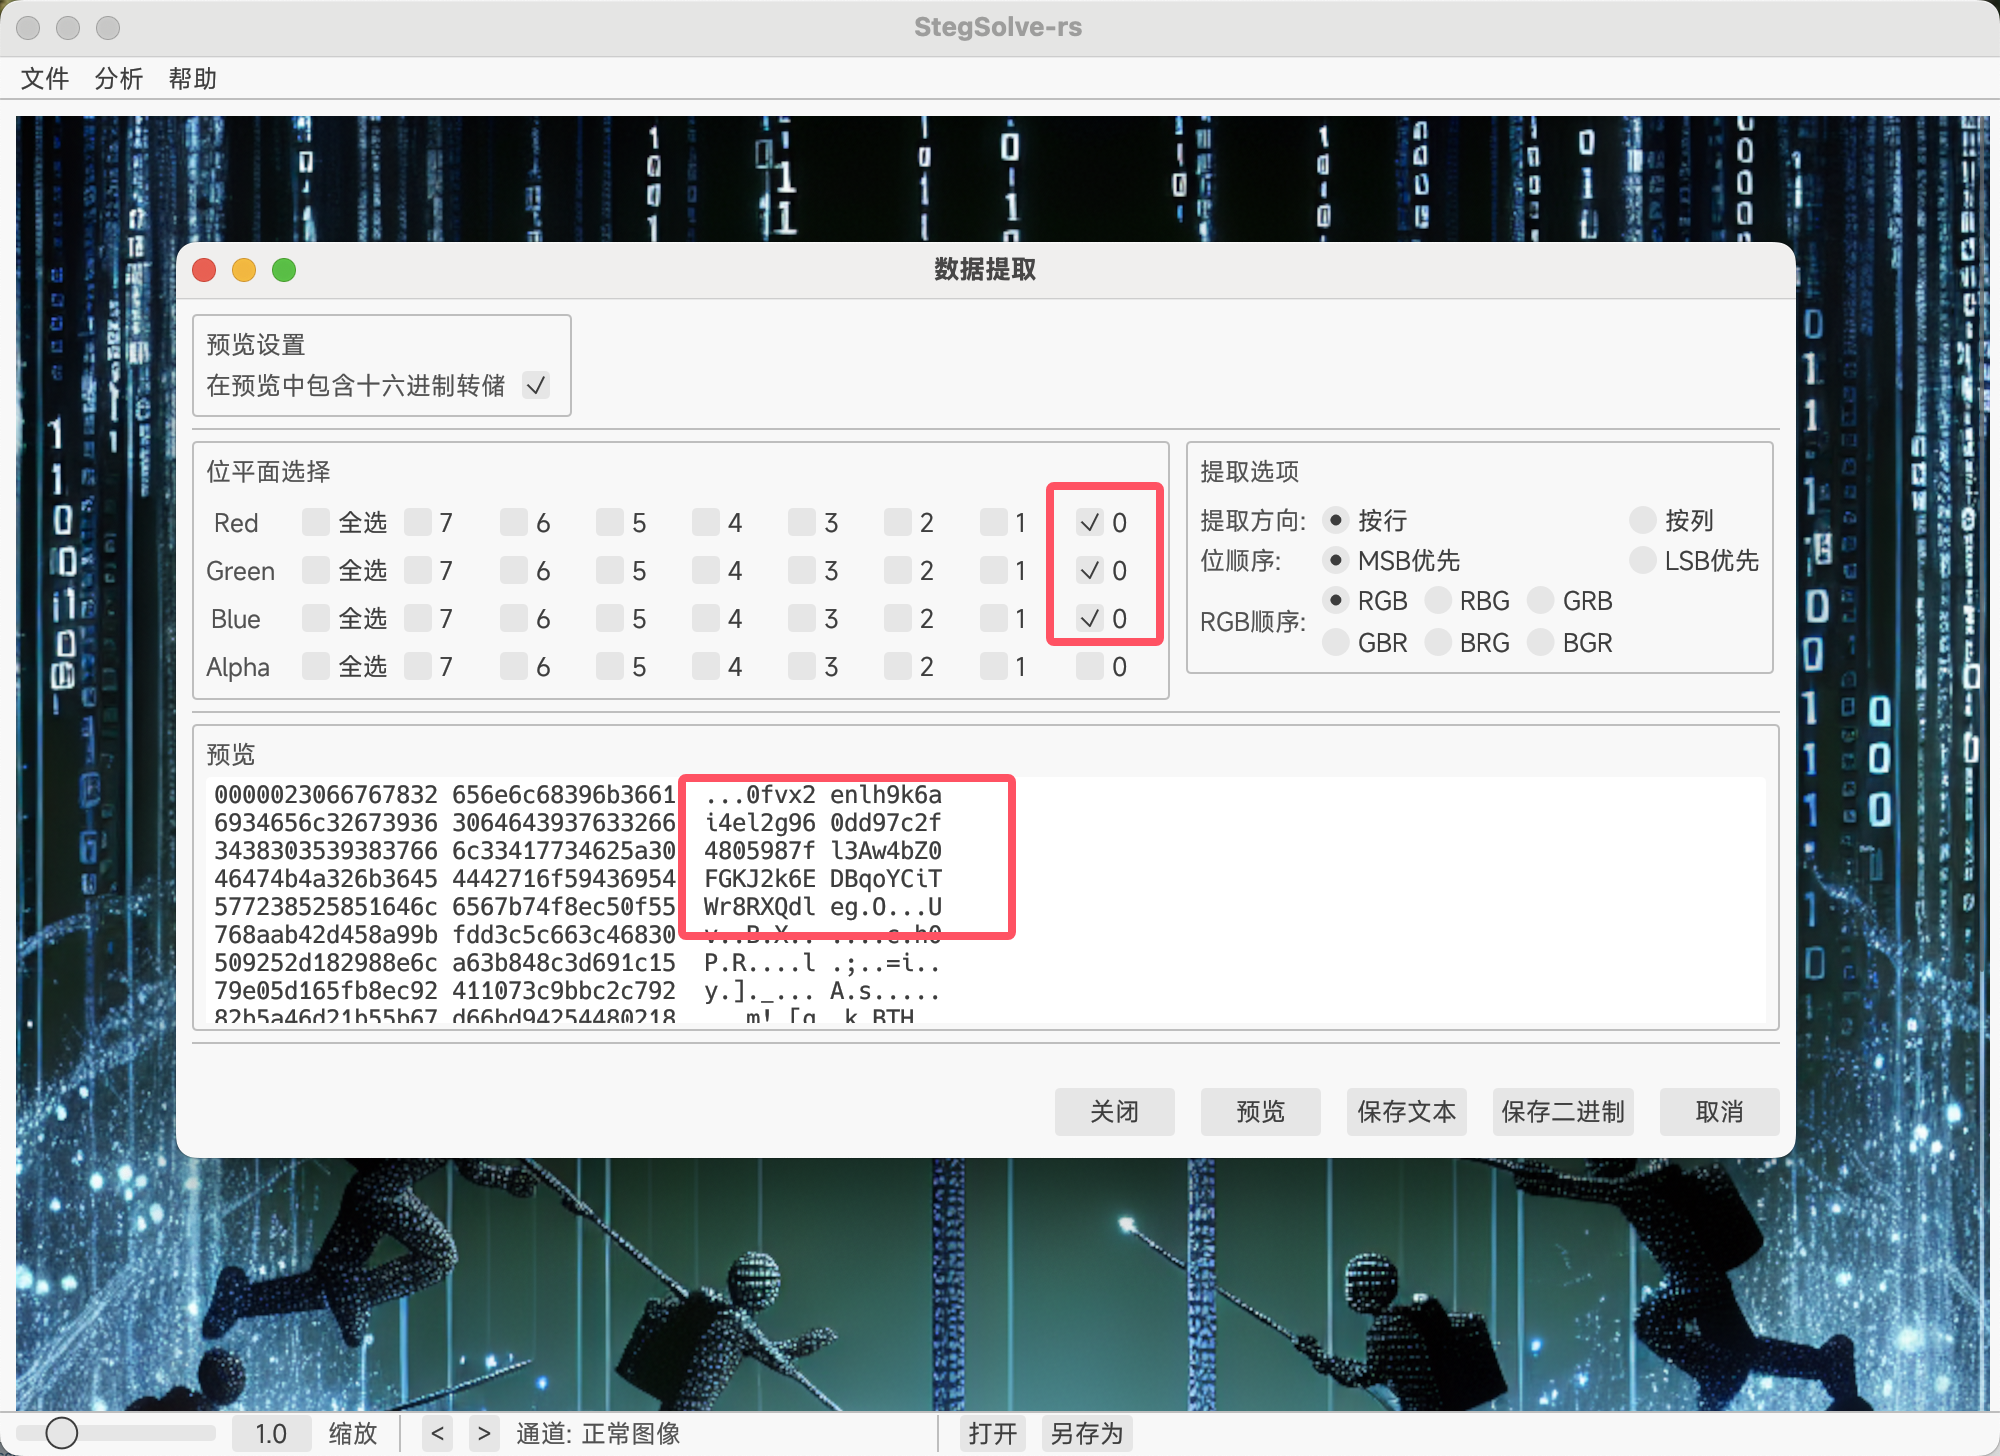Select GRB channel order

click(1541, 600)
